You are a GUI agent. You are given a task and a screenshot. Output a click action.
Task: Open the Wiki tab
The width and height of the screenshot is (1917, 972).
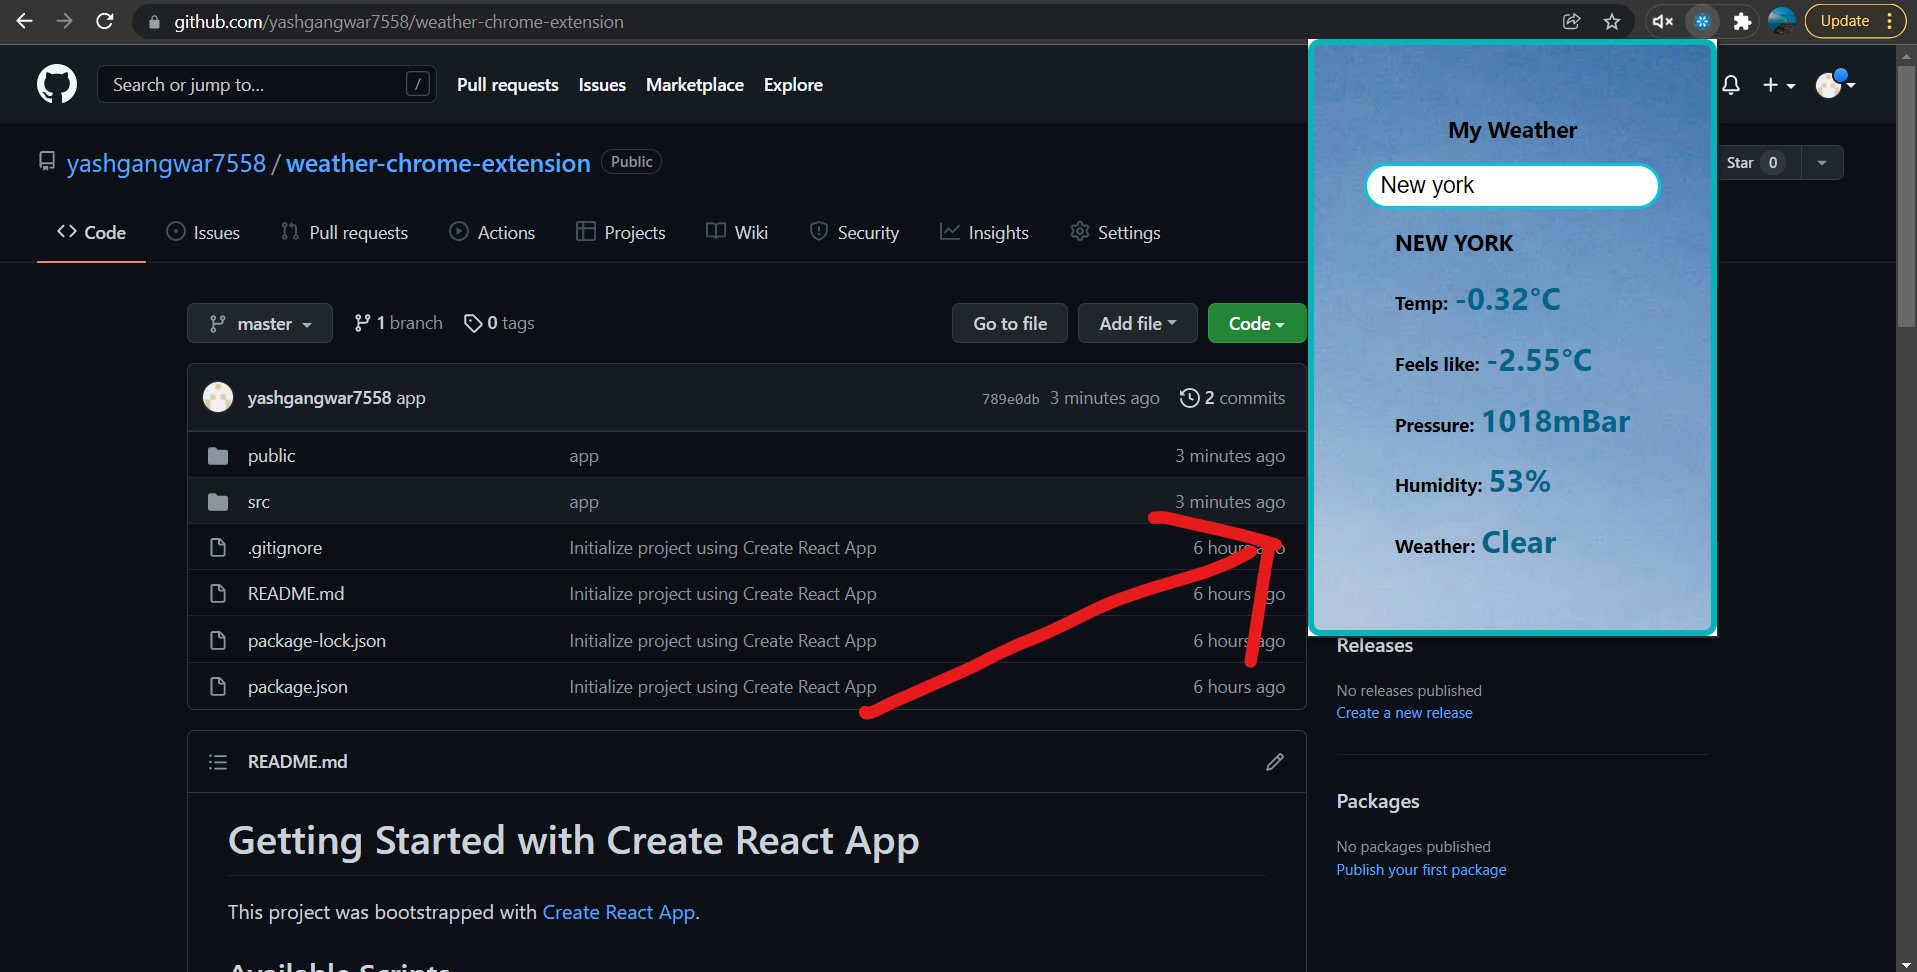[x=737, y=232]
